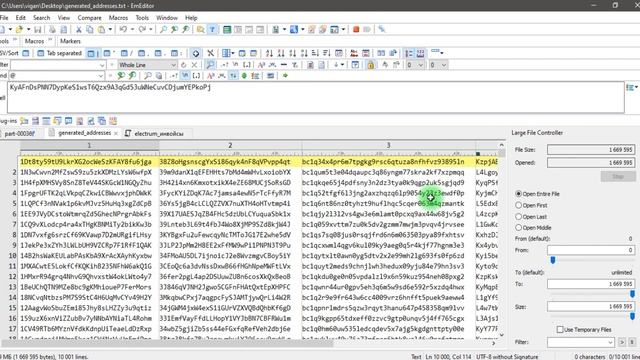This screenshot has width=640, height=360.
Task: Click the Normal mode CSV icon
Action: (26, 53)
